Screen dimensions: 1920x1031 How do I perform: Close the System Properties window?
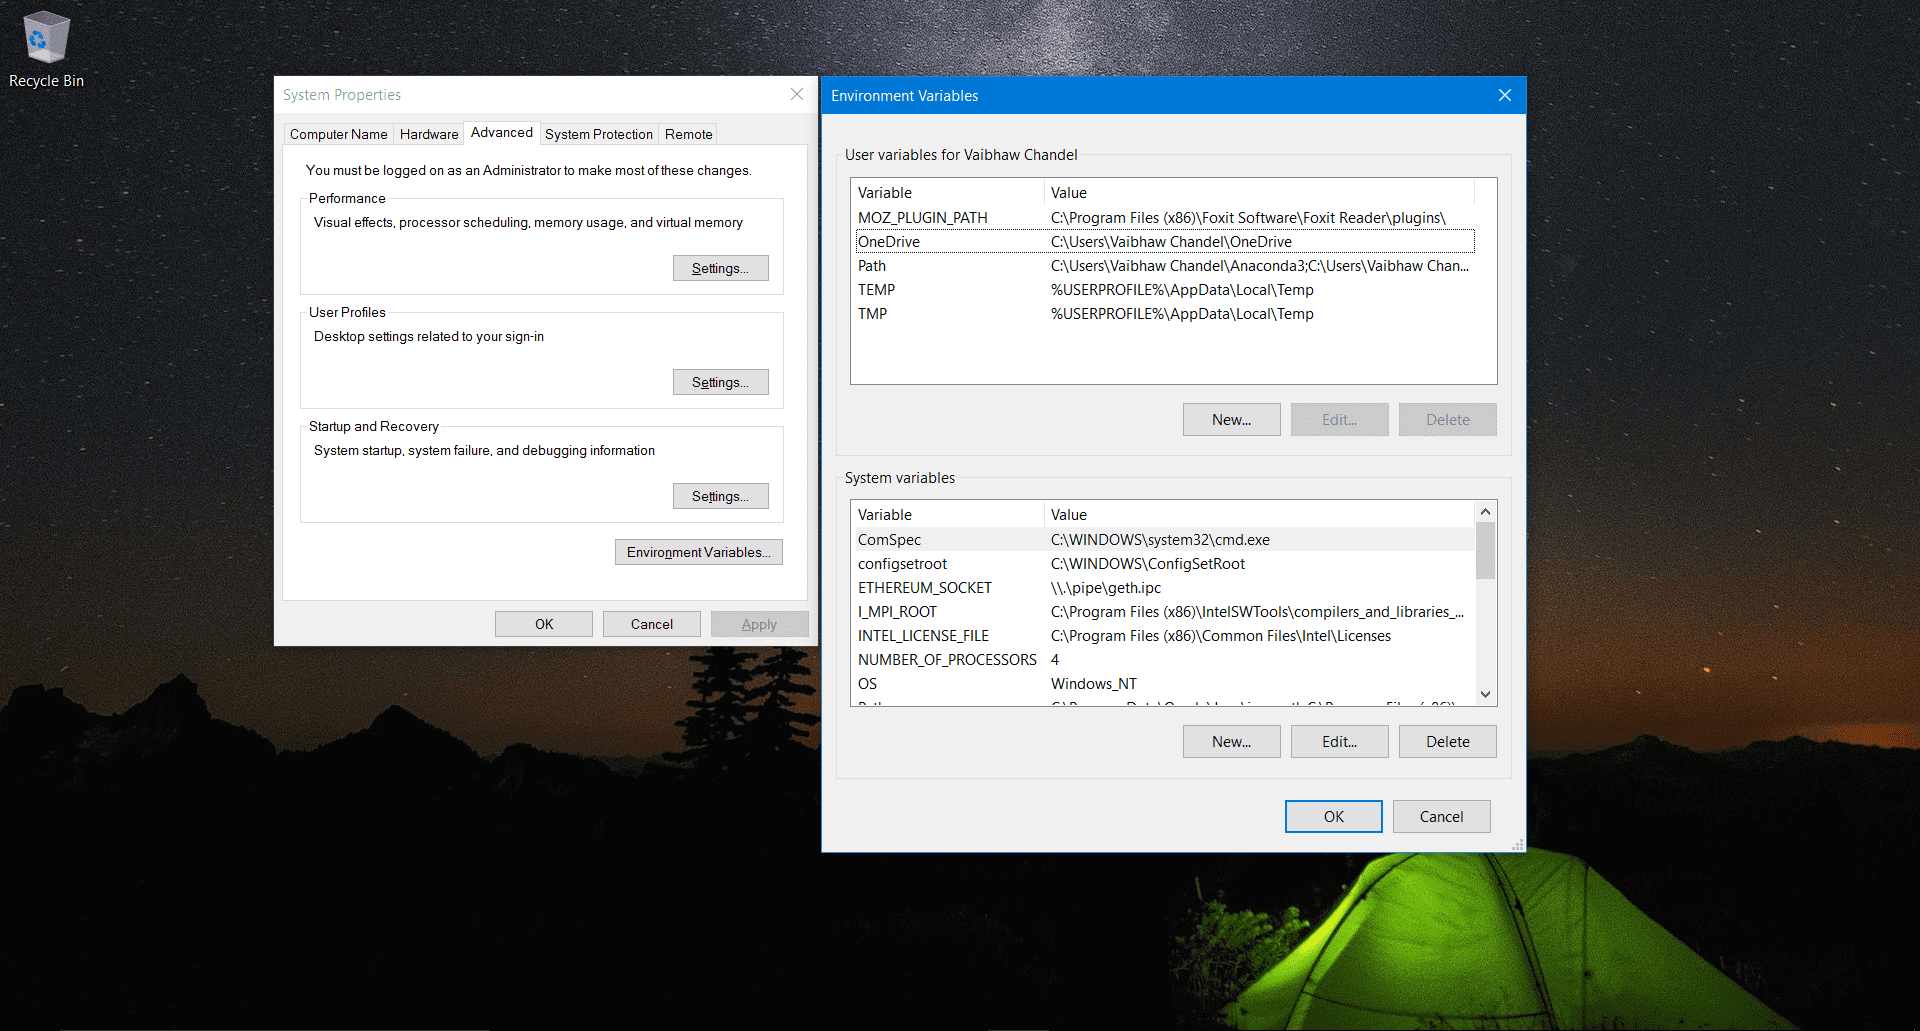pos(797,94)
